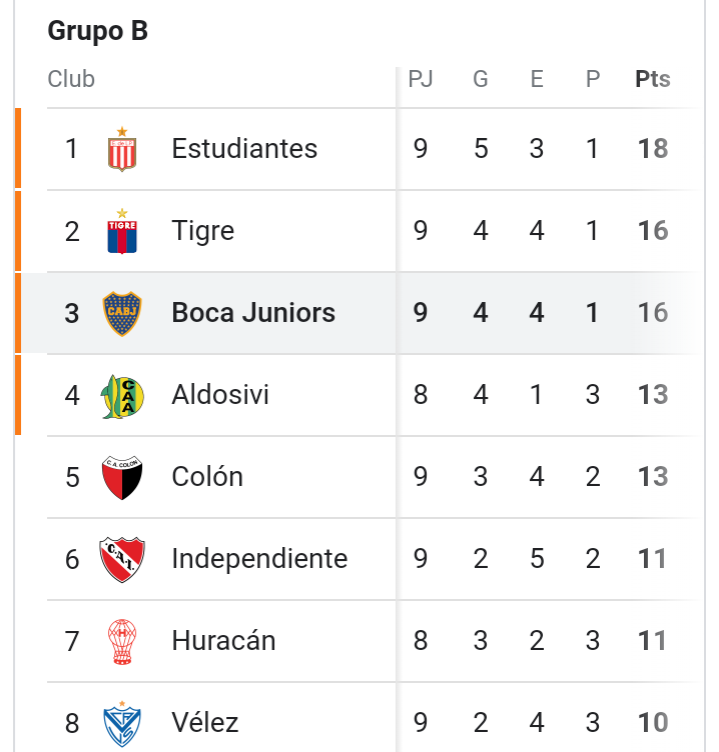Screen dimensions: 719x752
Task: Open the Huracán team name link
Action: tap(224, 640)
